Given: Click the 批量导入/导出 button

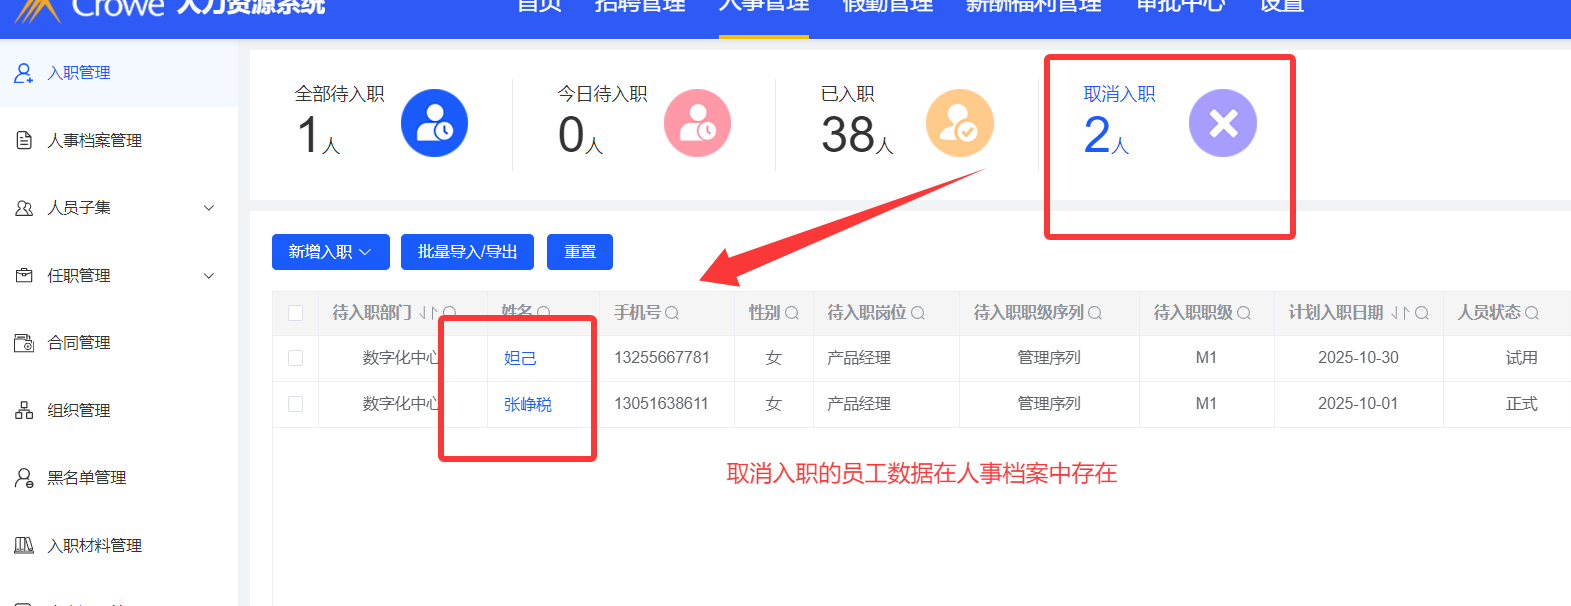Looking at the screenshot, I should click(467, 252).
